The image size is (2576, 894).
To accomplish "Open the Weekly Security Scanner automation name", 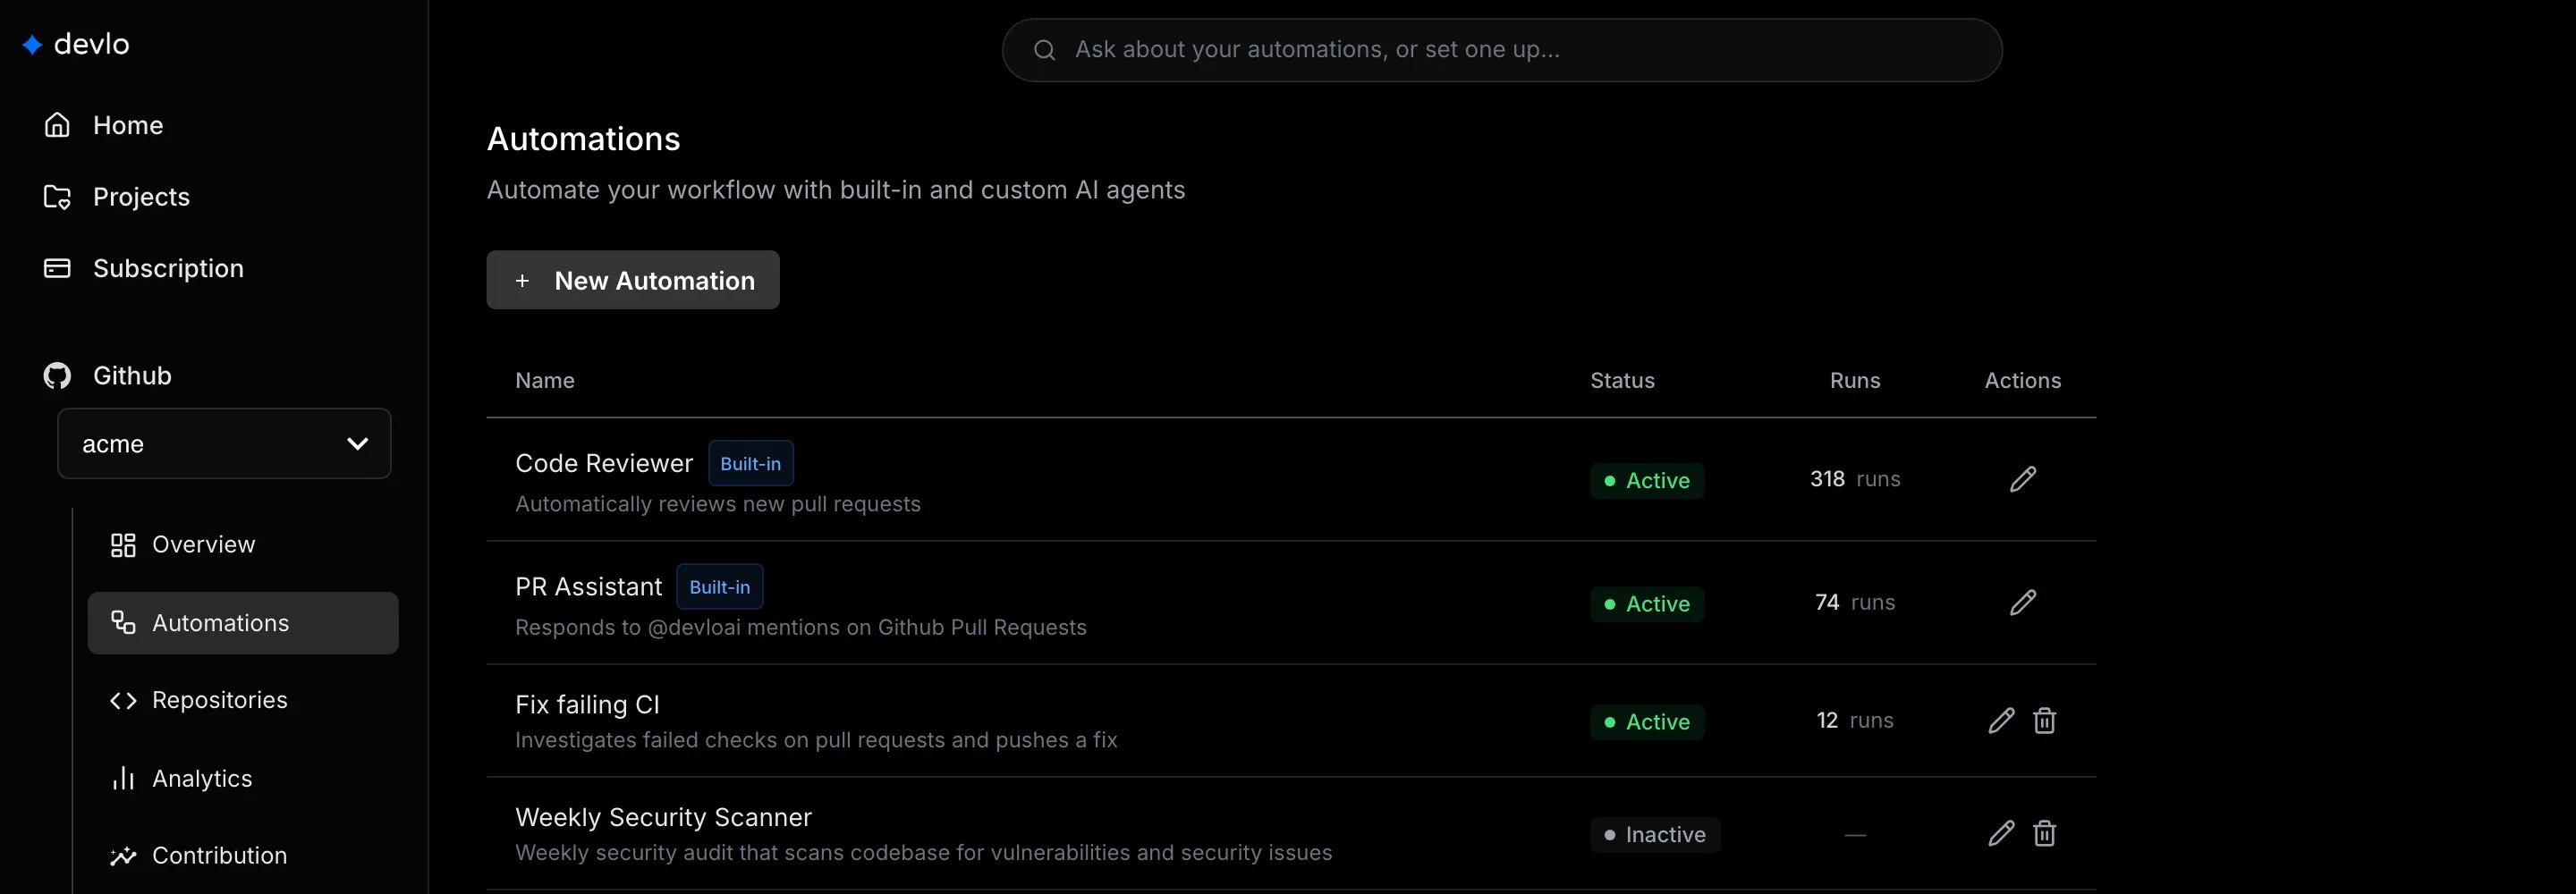I will tap(663, 817).
